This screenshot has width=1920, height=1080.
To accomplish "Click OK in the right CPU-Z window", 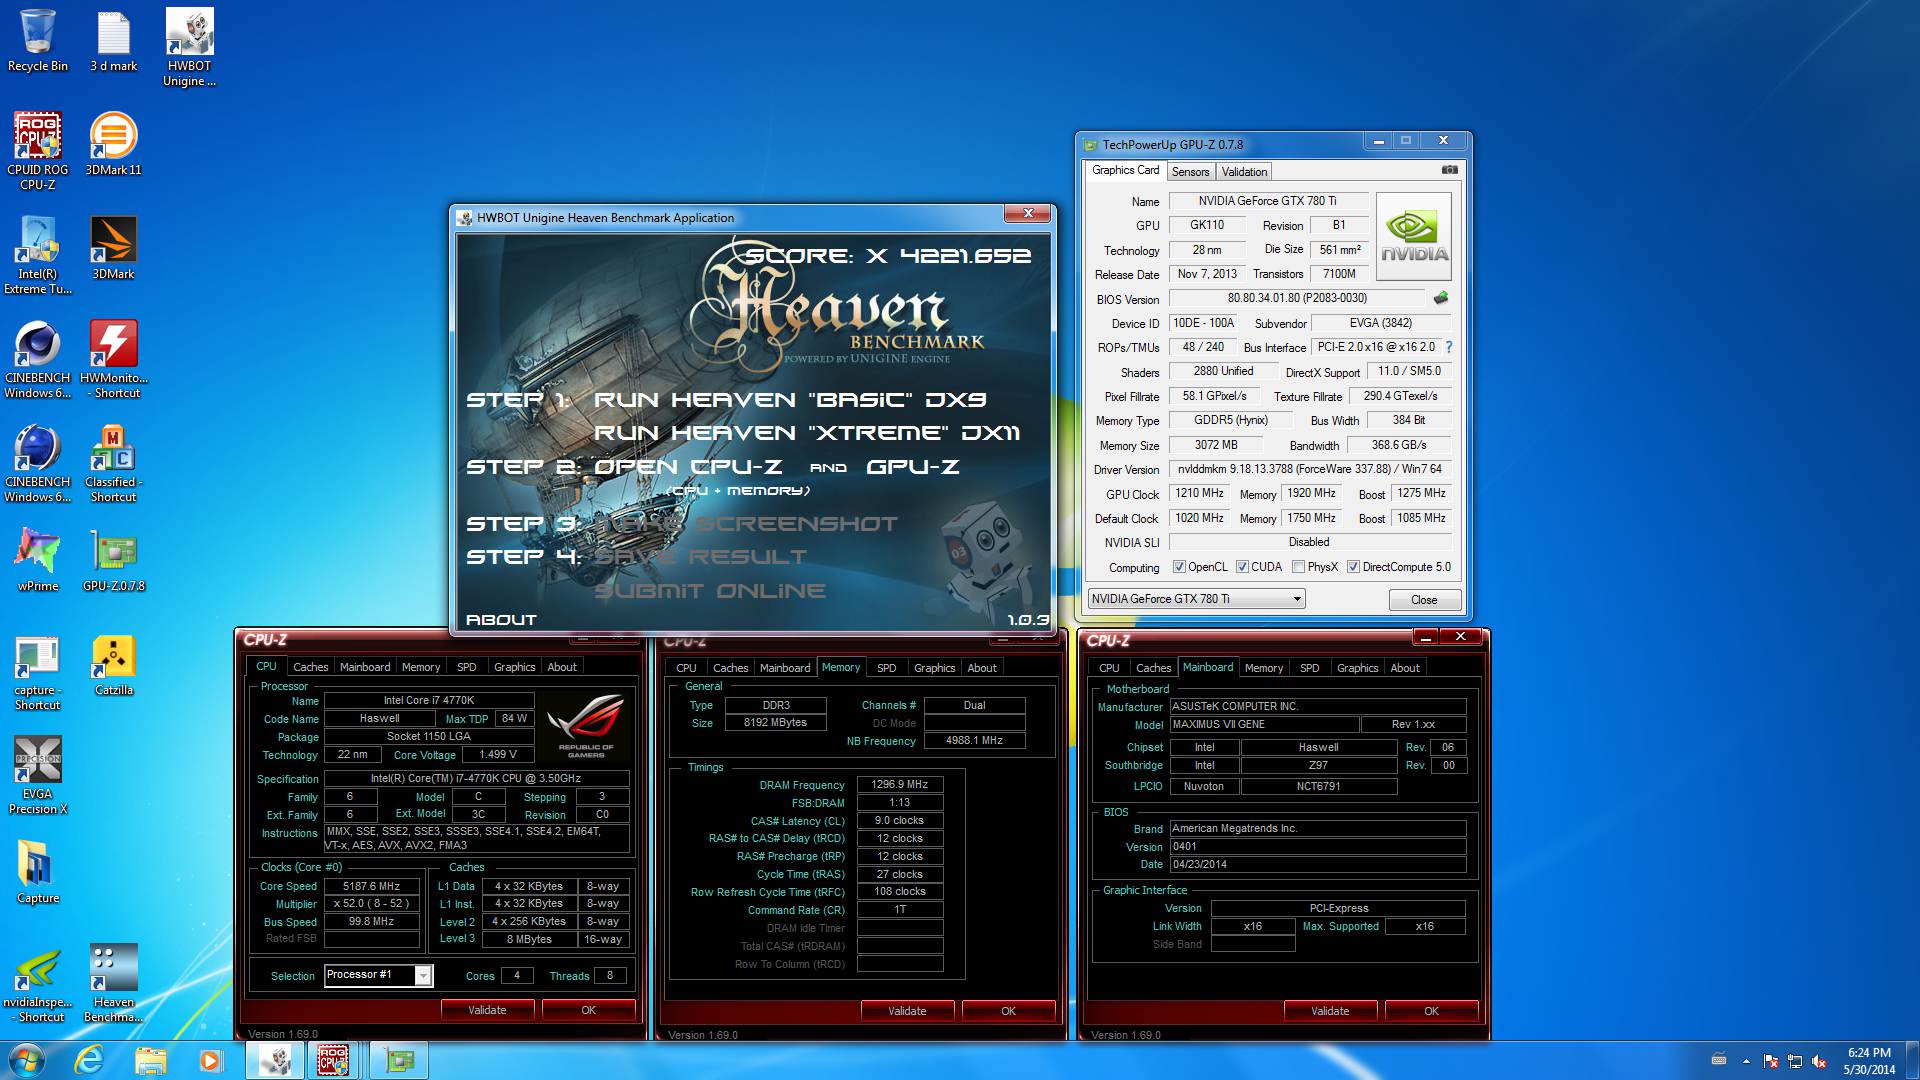I will (1431, 1011).
